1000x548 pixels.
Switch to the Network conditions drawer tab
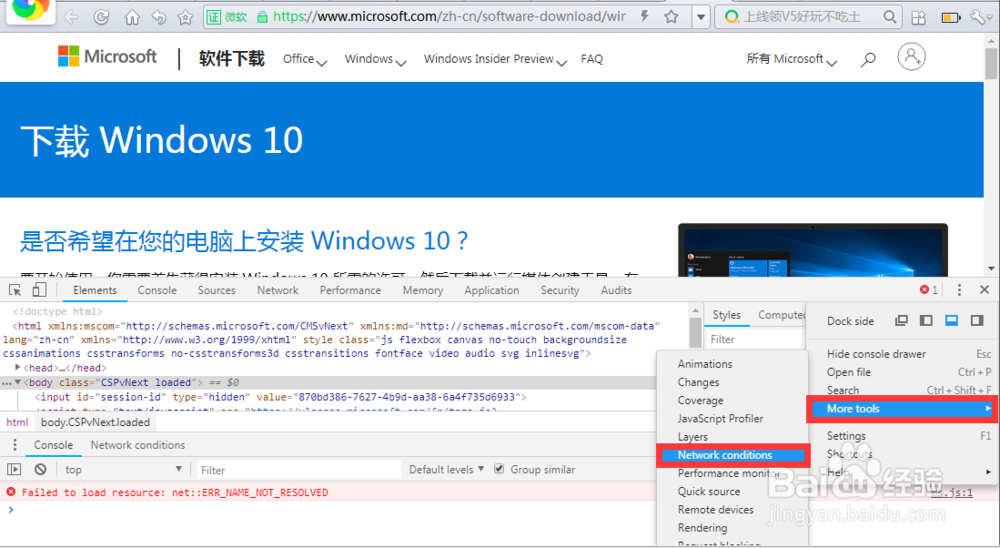[x=138, y=445]
